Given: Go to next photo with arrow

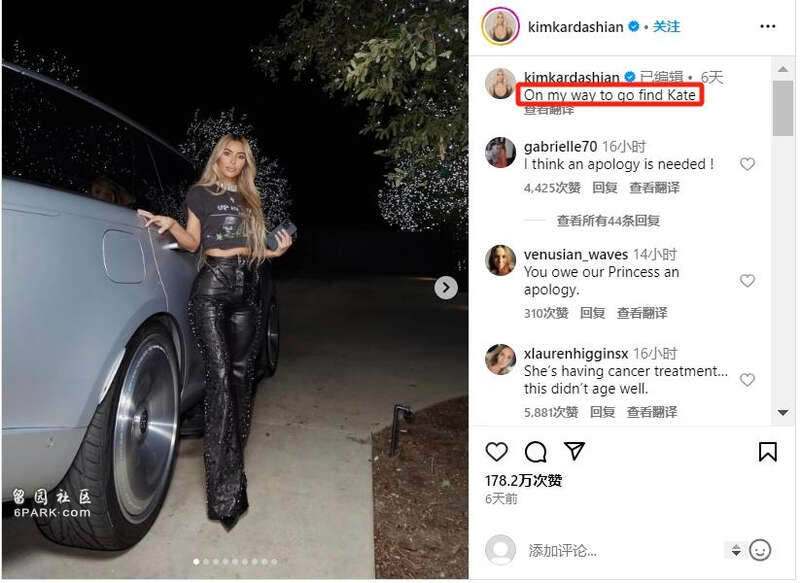Looking at the screenshot, I should [x=446, y=288].
